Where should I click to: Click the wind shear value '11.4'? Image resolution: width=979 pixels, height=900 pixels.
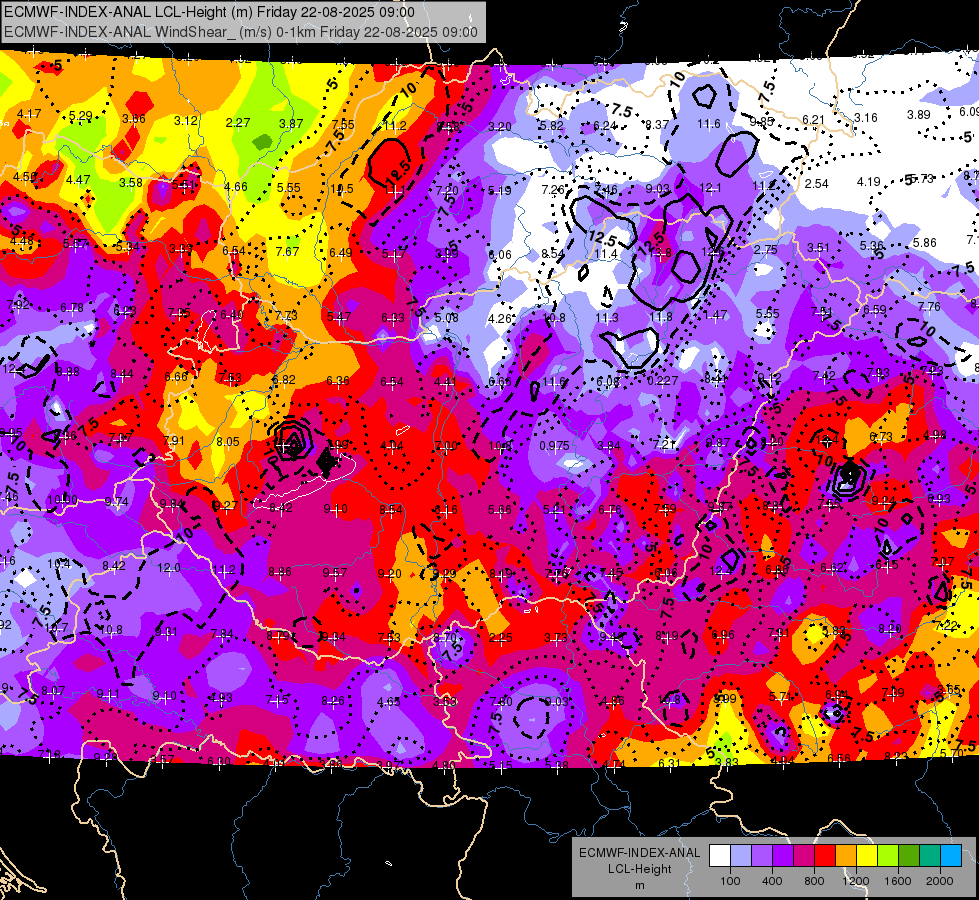pyautogui.click(x=606, y=254)
